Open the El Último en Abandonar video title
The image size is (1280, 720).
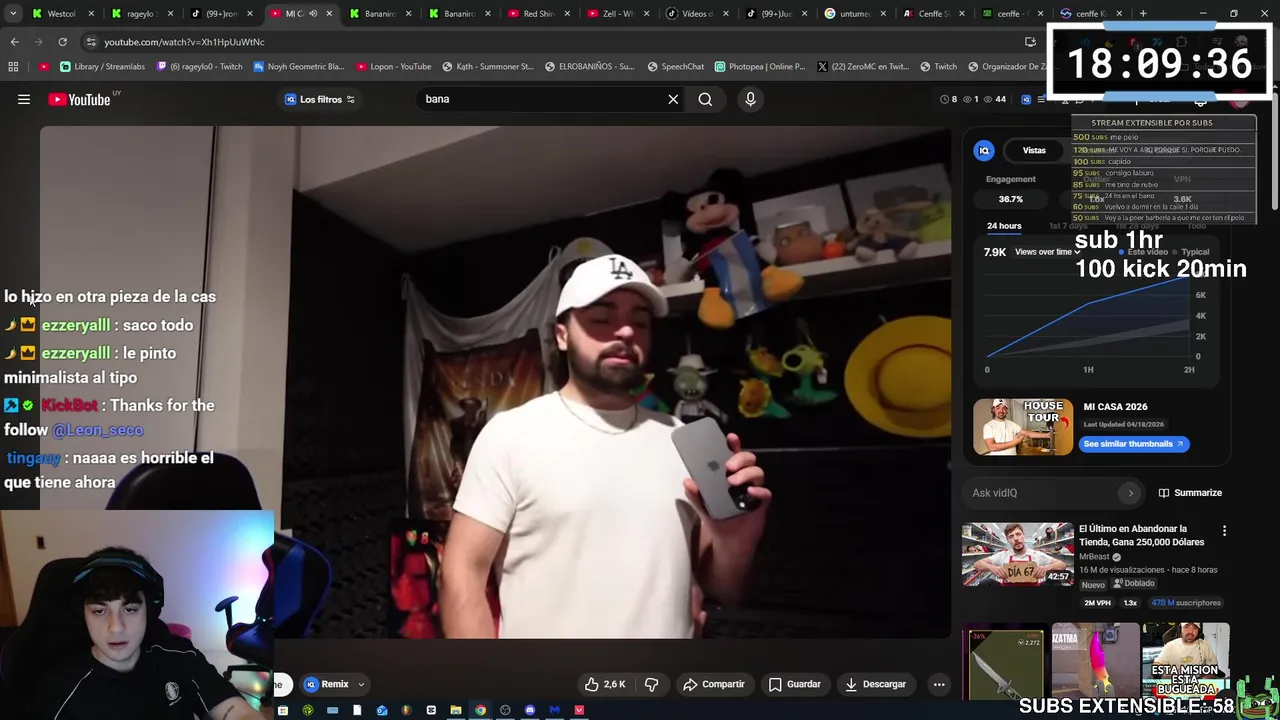tap(1141, 535)
